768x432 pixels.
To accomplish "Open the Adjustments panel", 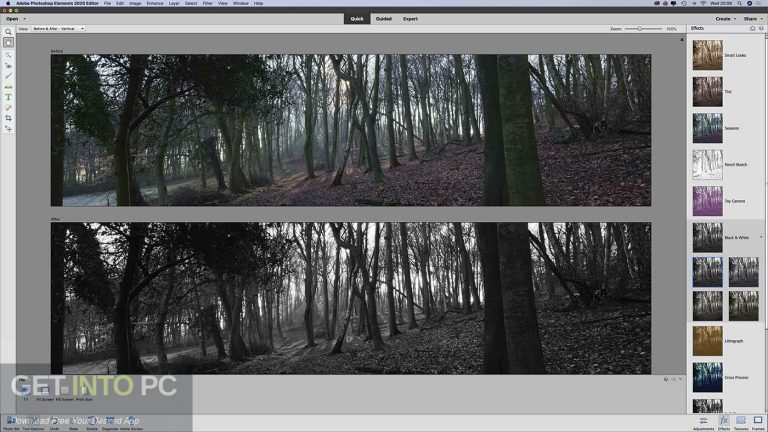I will [703, 423].
